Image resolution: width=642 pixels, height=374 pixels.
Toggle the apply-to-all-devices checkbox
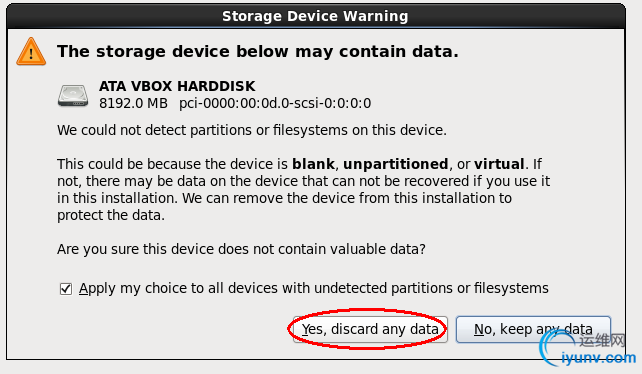[x=66, y=289]
